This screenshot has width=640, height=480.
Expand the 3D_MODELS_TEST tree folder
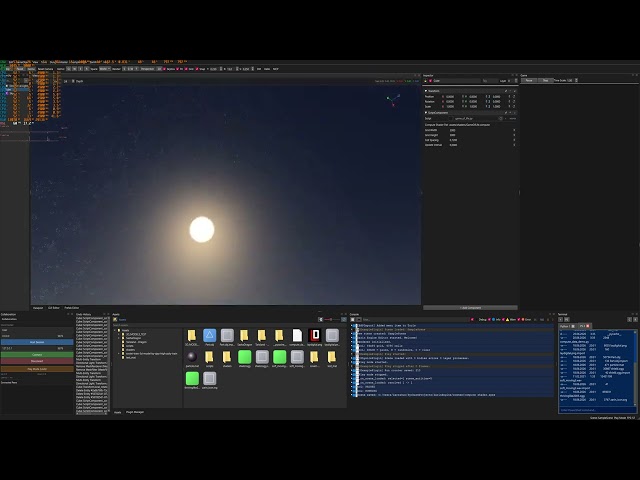pyautogui.click(x=119, y=334)
